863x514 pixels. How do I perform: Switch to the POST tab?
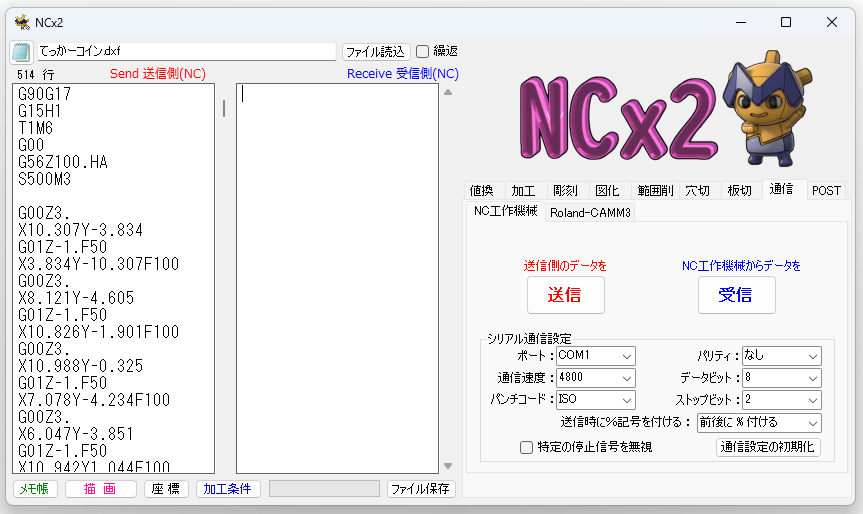(x=826, y=190)
